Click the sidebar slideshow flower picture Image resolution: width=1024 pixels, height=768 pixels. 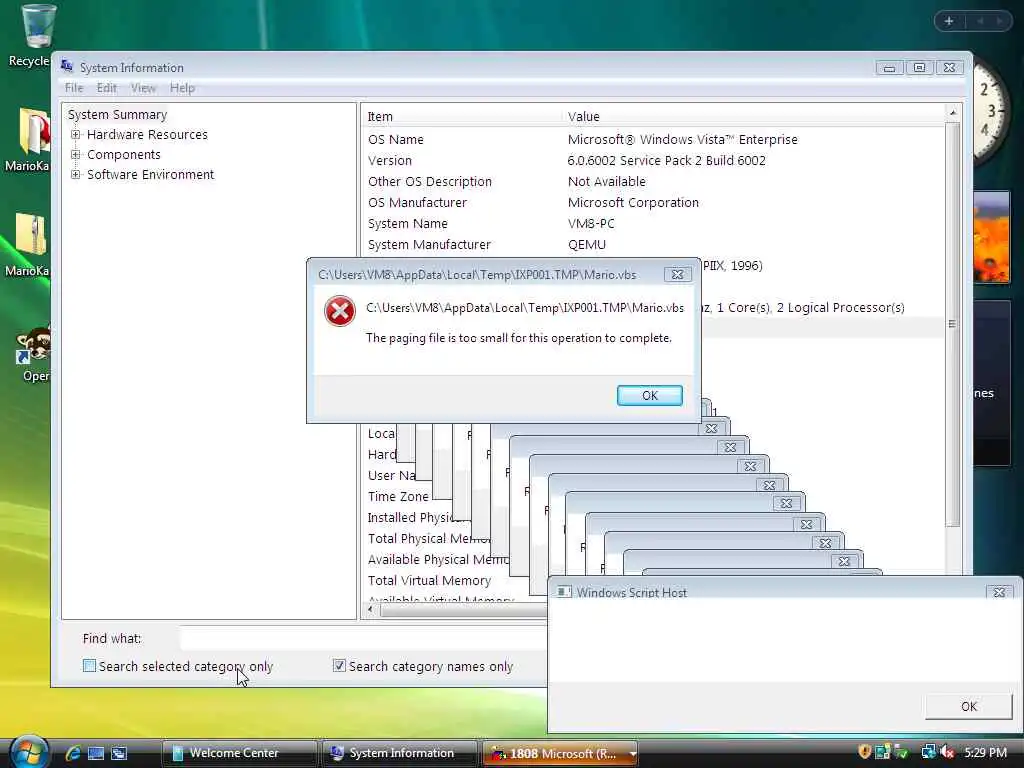tap(991, 236)
